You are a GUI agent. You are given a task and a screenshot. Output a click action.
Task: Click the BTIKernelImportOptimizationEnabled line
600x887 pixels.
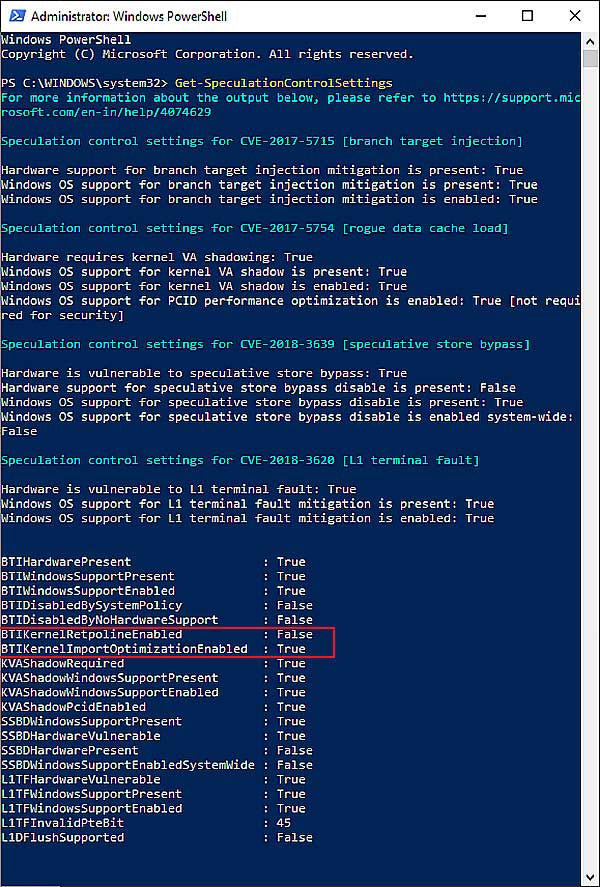tap(153, 649)
